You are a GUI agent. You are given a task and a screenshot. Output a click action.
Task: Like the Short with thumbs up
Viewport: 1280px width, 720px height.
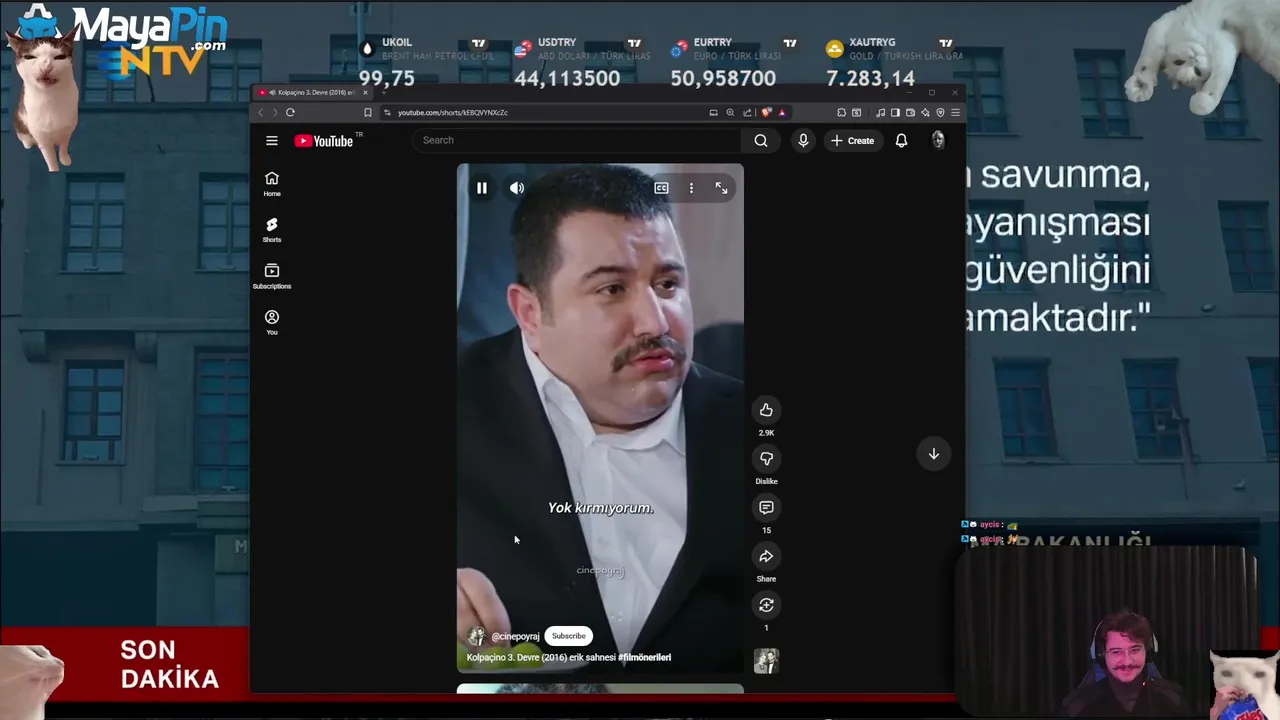pos(766,410)
